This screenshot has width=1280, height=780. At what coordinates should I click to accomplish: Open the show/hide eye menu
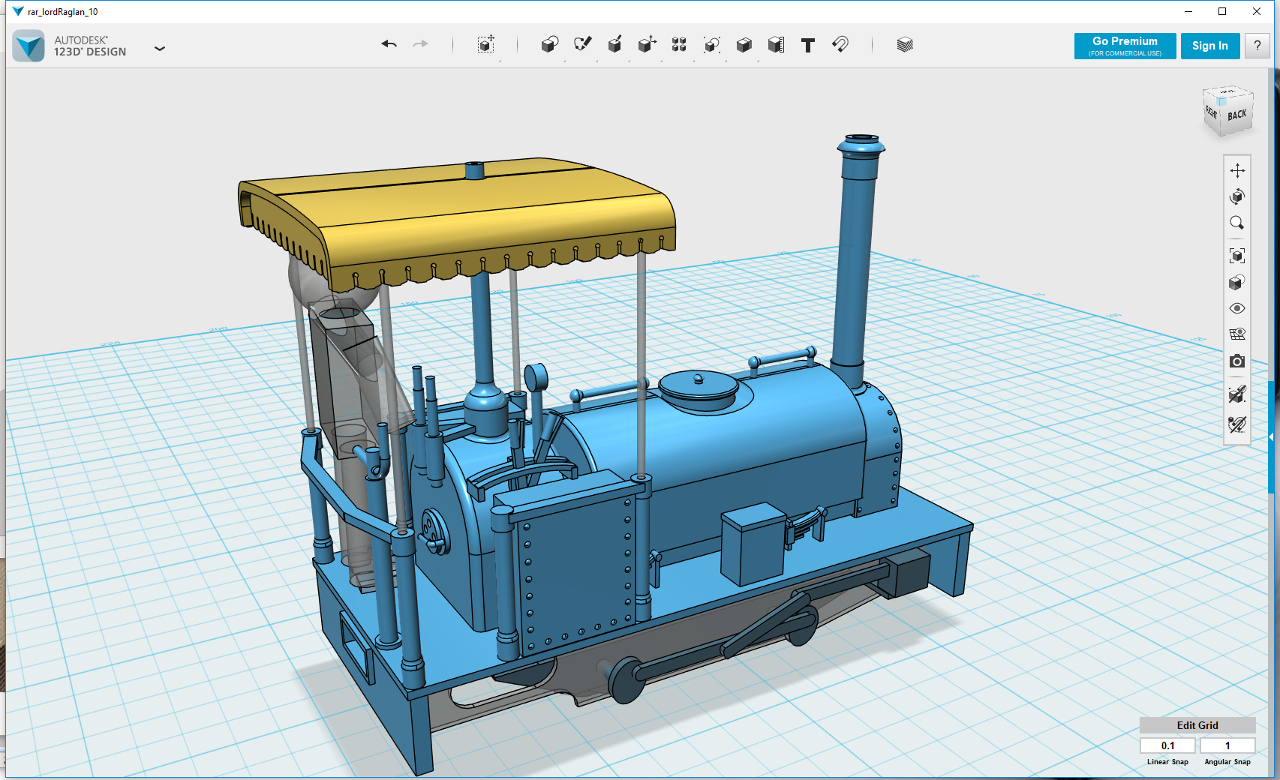(1237, 308)
